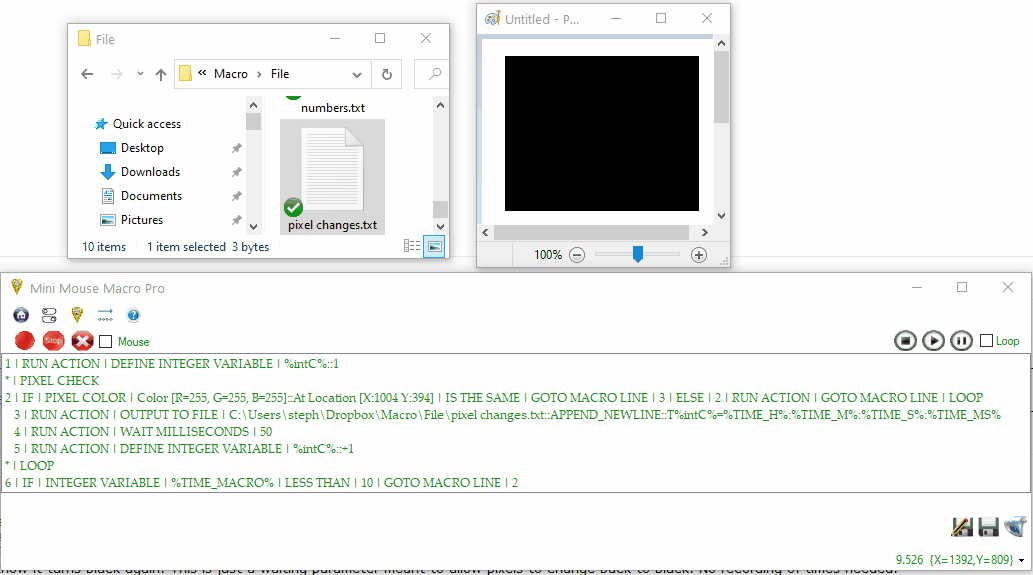Viewport: 1033px width, 575px height.
Task: Open Downloads in Quick access
Action: tap(150, 172)
